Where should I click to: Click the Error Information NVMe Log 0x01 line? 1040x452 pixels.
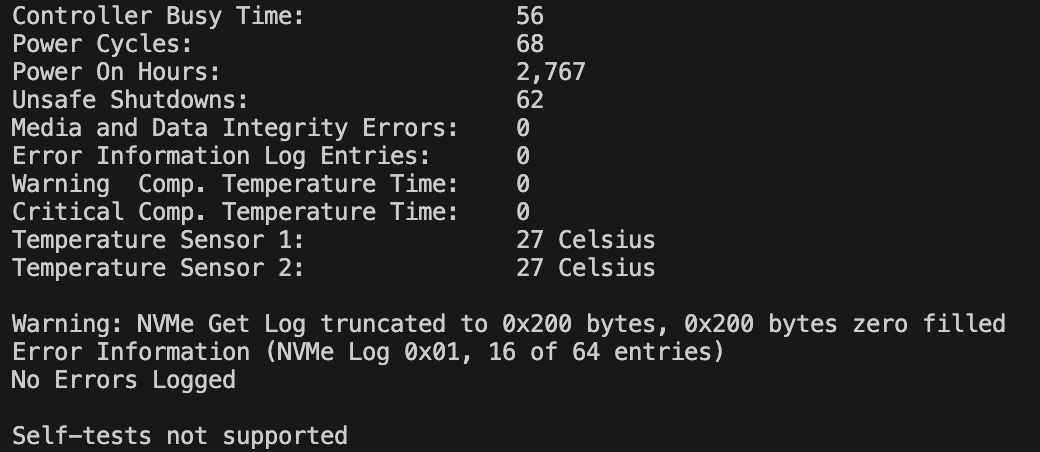[368, 352]
